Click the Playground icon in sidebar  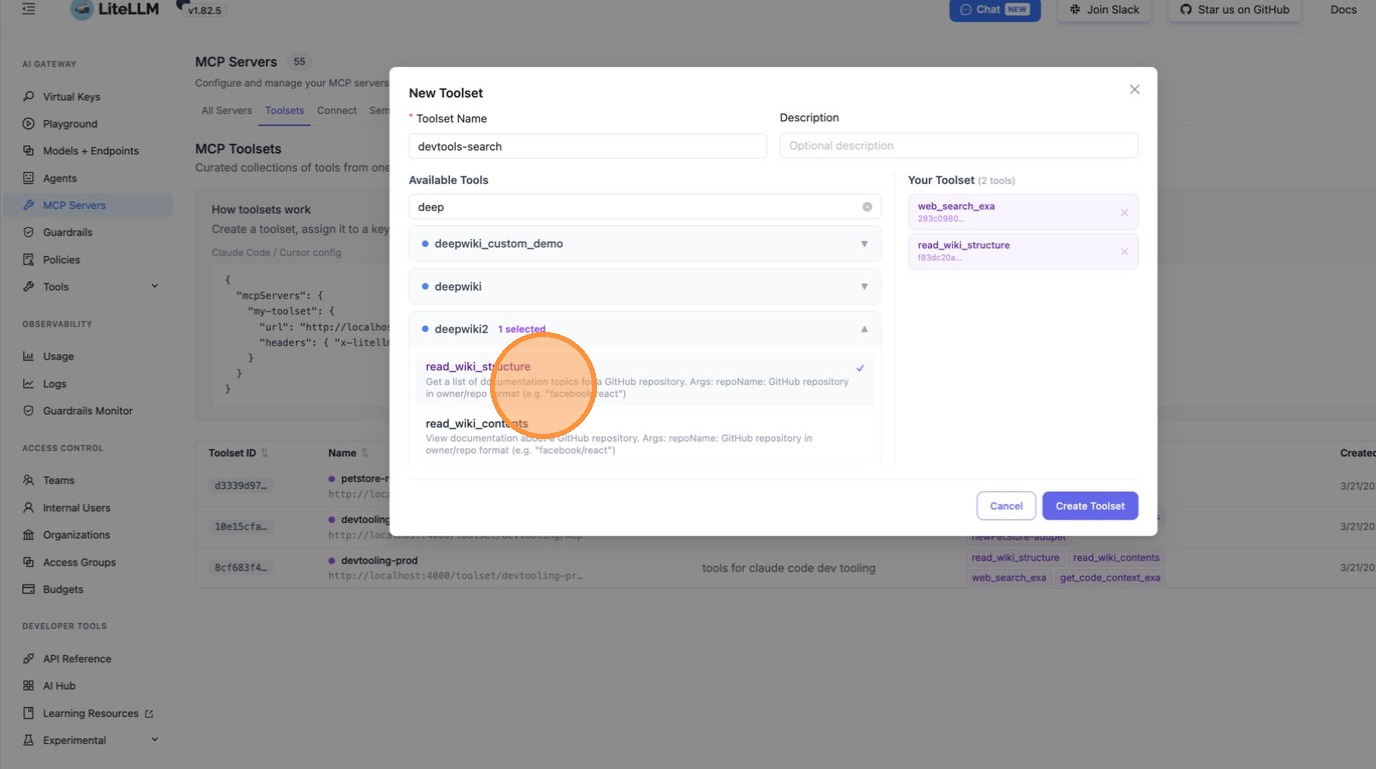tap(28, 124)
